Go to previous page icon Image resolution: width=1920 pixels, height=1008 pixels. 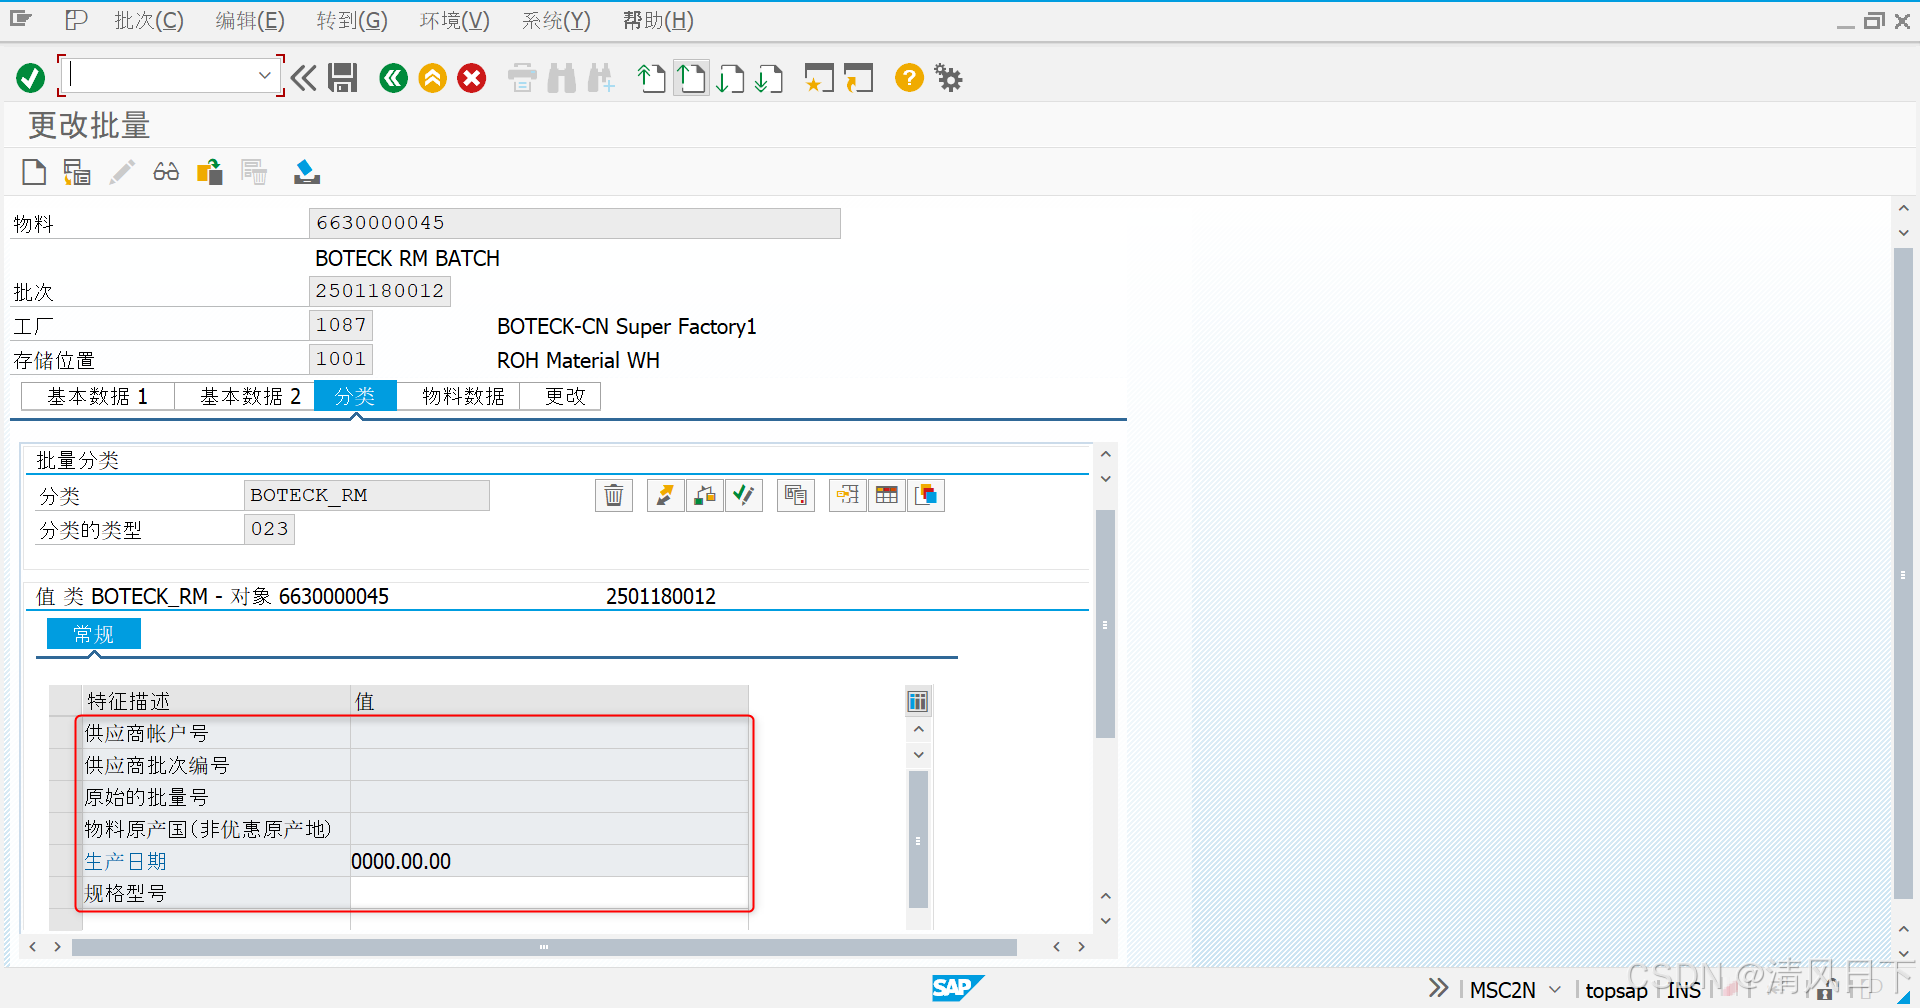tap(691, 77)
